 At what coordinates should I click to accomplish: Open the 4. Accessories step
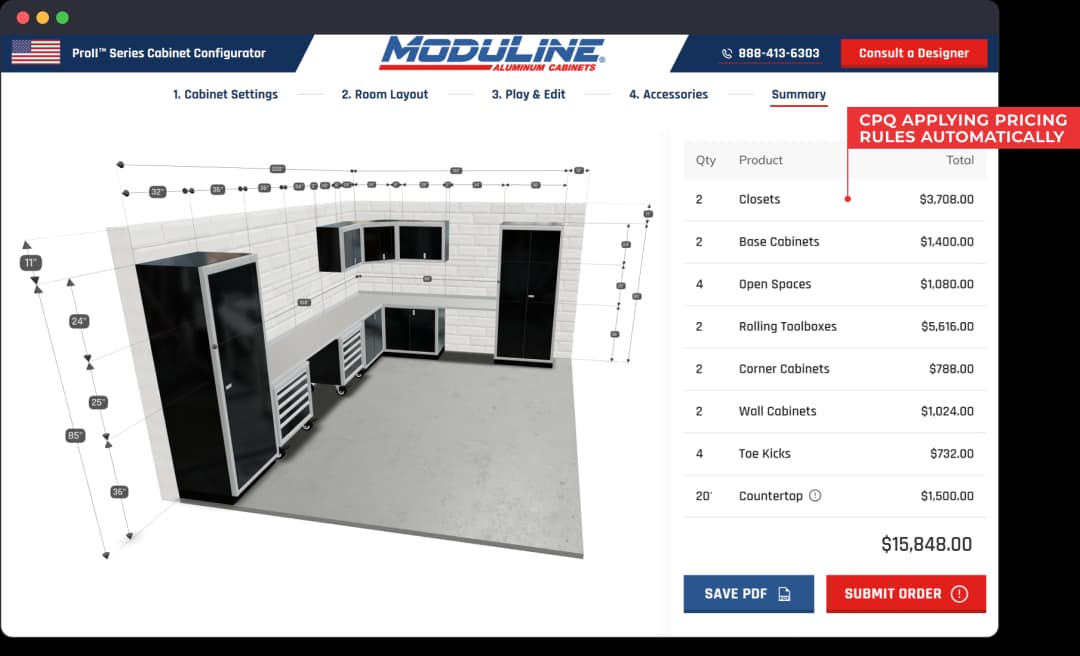[x=668, y=94]
